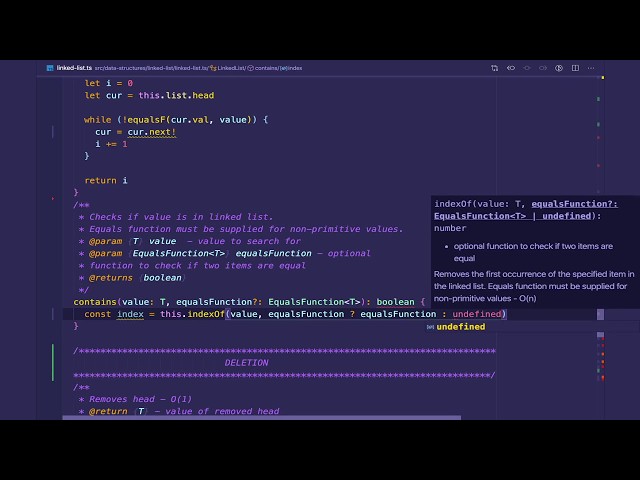Click contains breadcrumb segment
The height and width of the screenshot is (480, 640).
267,68
